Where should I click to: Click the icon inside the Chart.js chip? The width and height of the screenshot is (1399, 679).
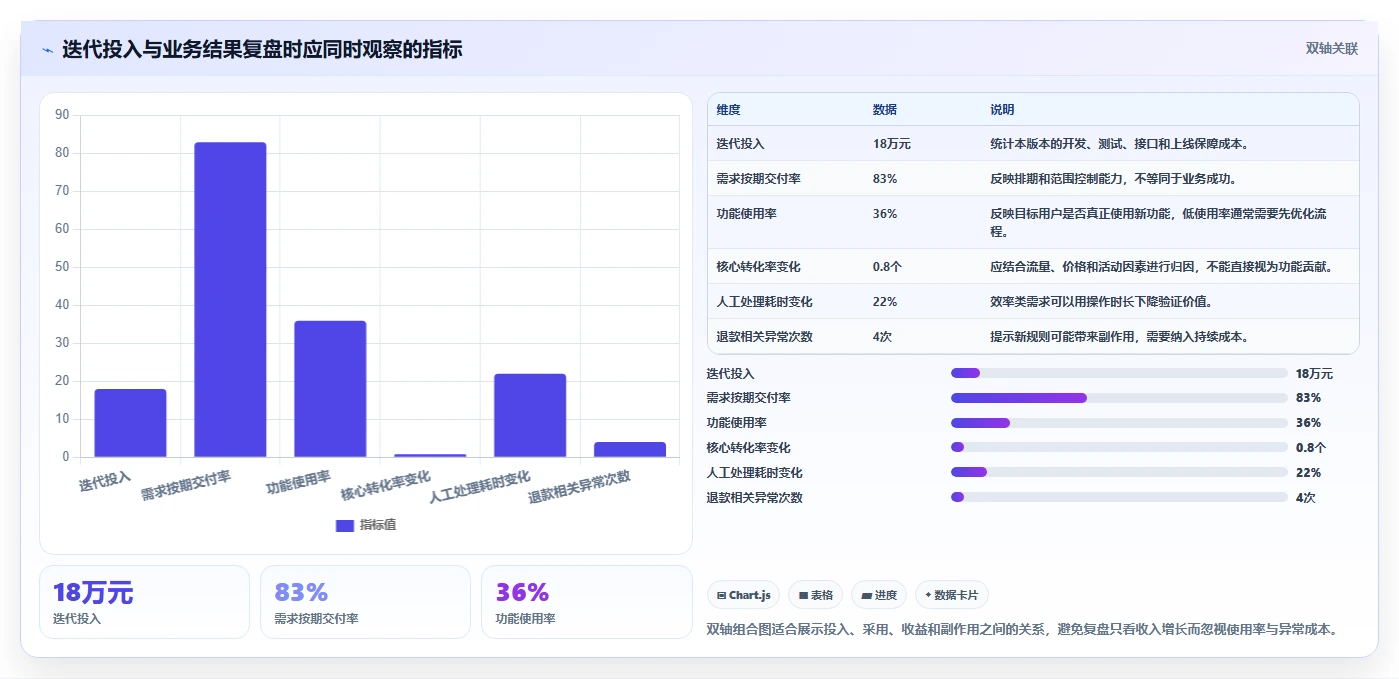[x=721, y=595]
